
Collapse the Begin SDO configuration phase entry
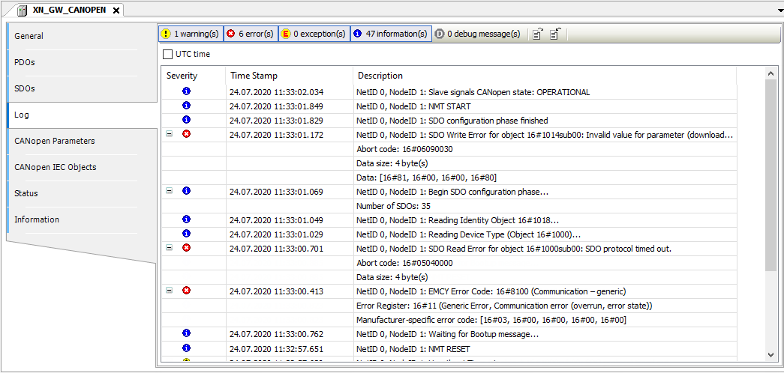click(170, 191)
